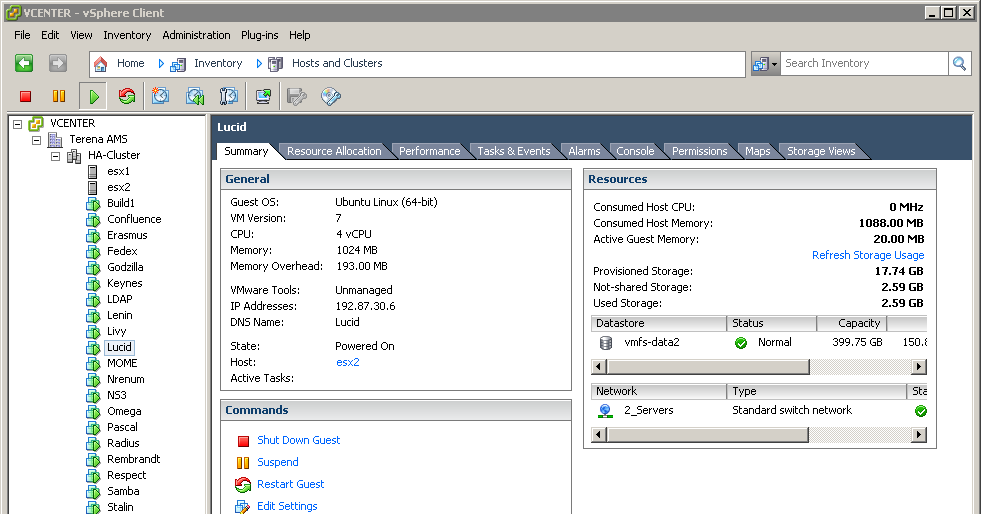Click the green back navigation arrow
The image size is (981, 514).
tap(24, 63)
